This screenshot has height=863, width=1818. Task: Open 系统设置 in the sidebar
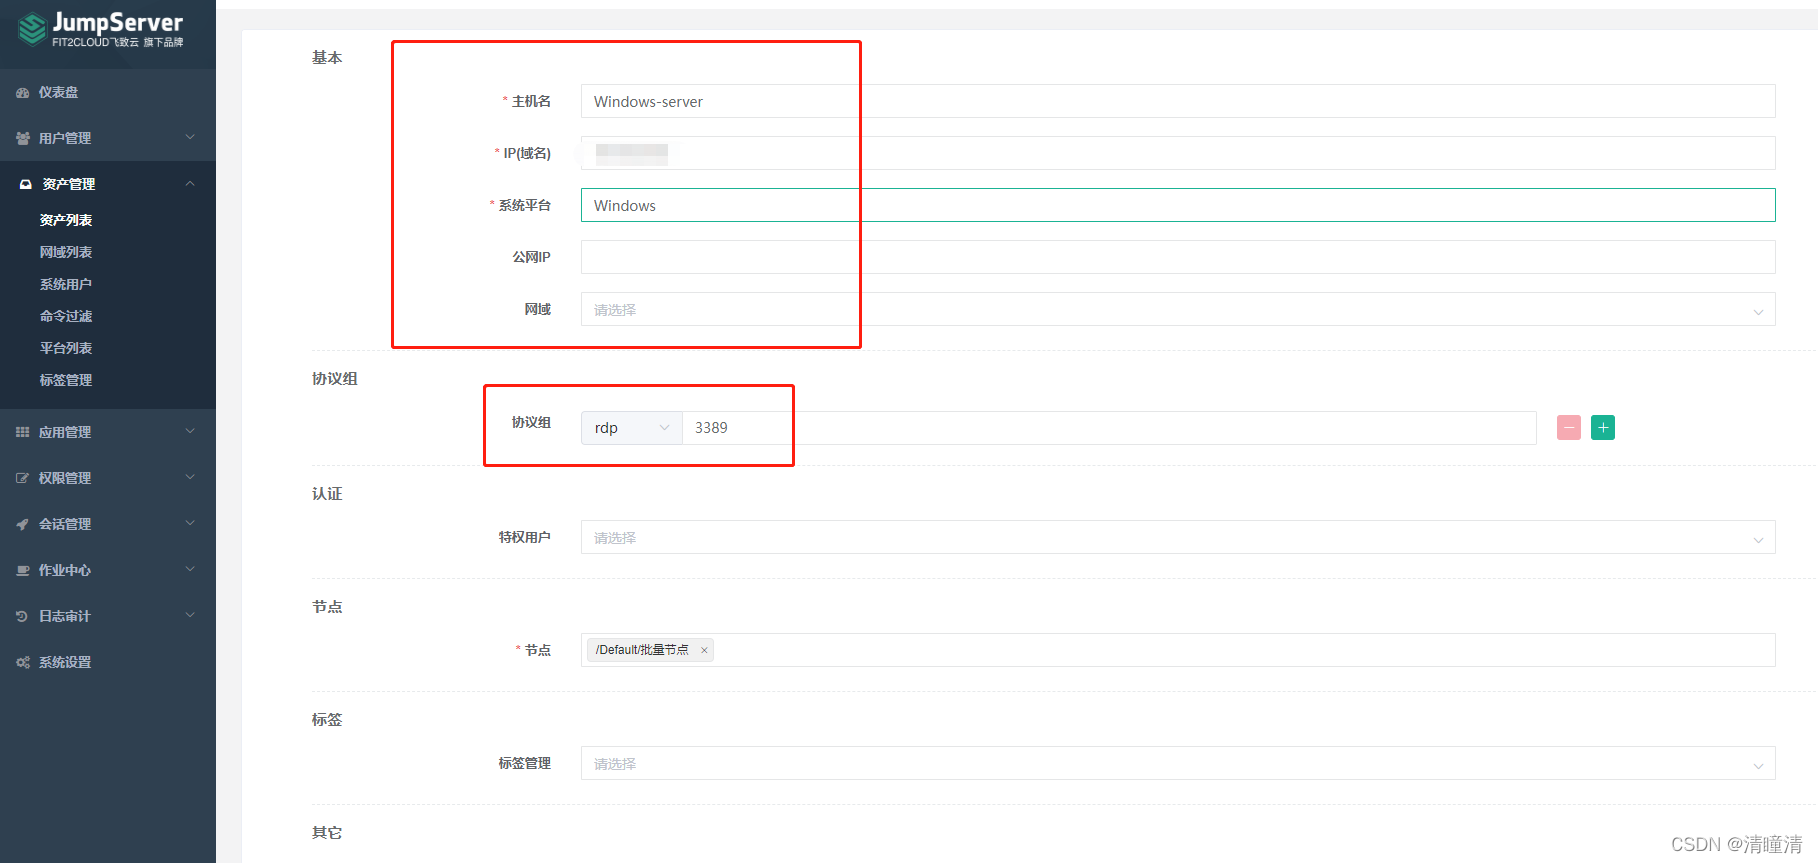coord(108,662)
